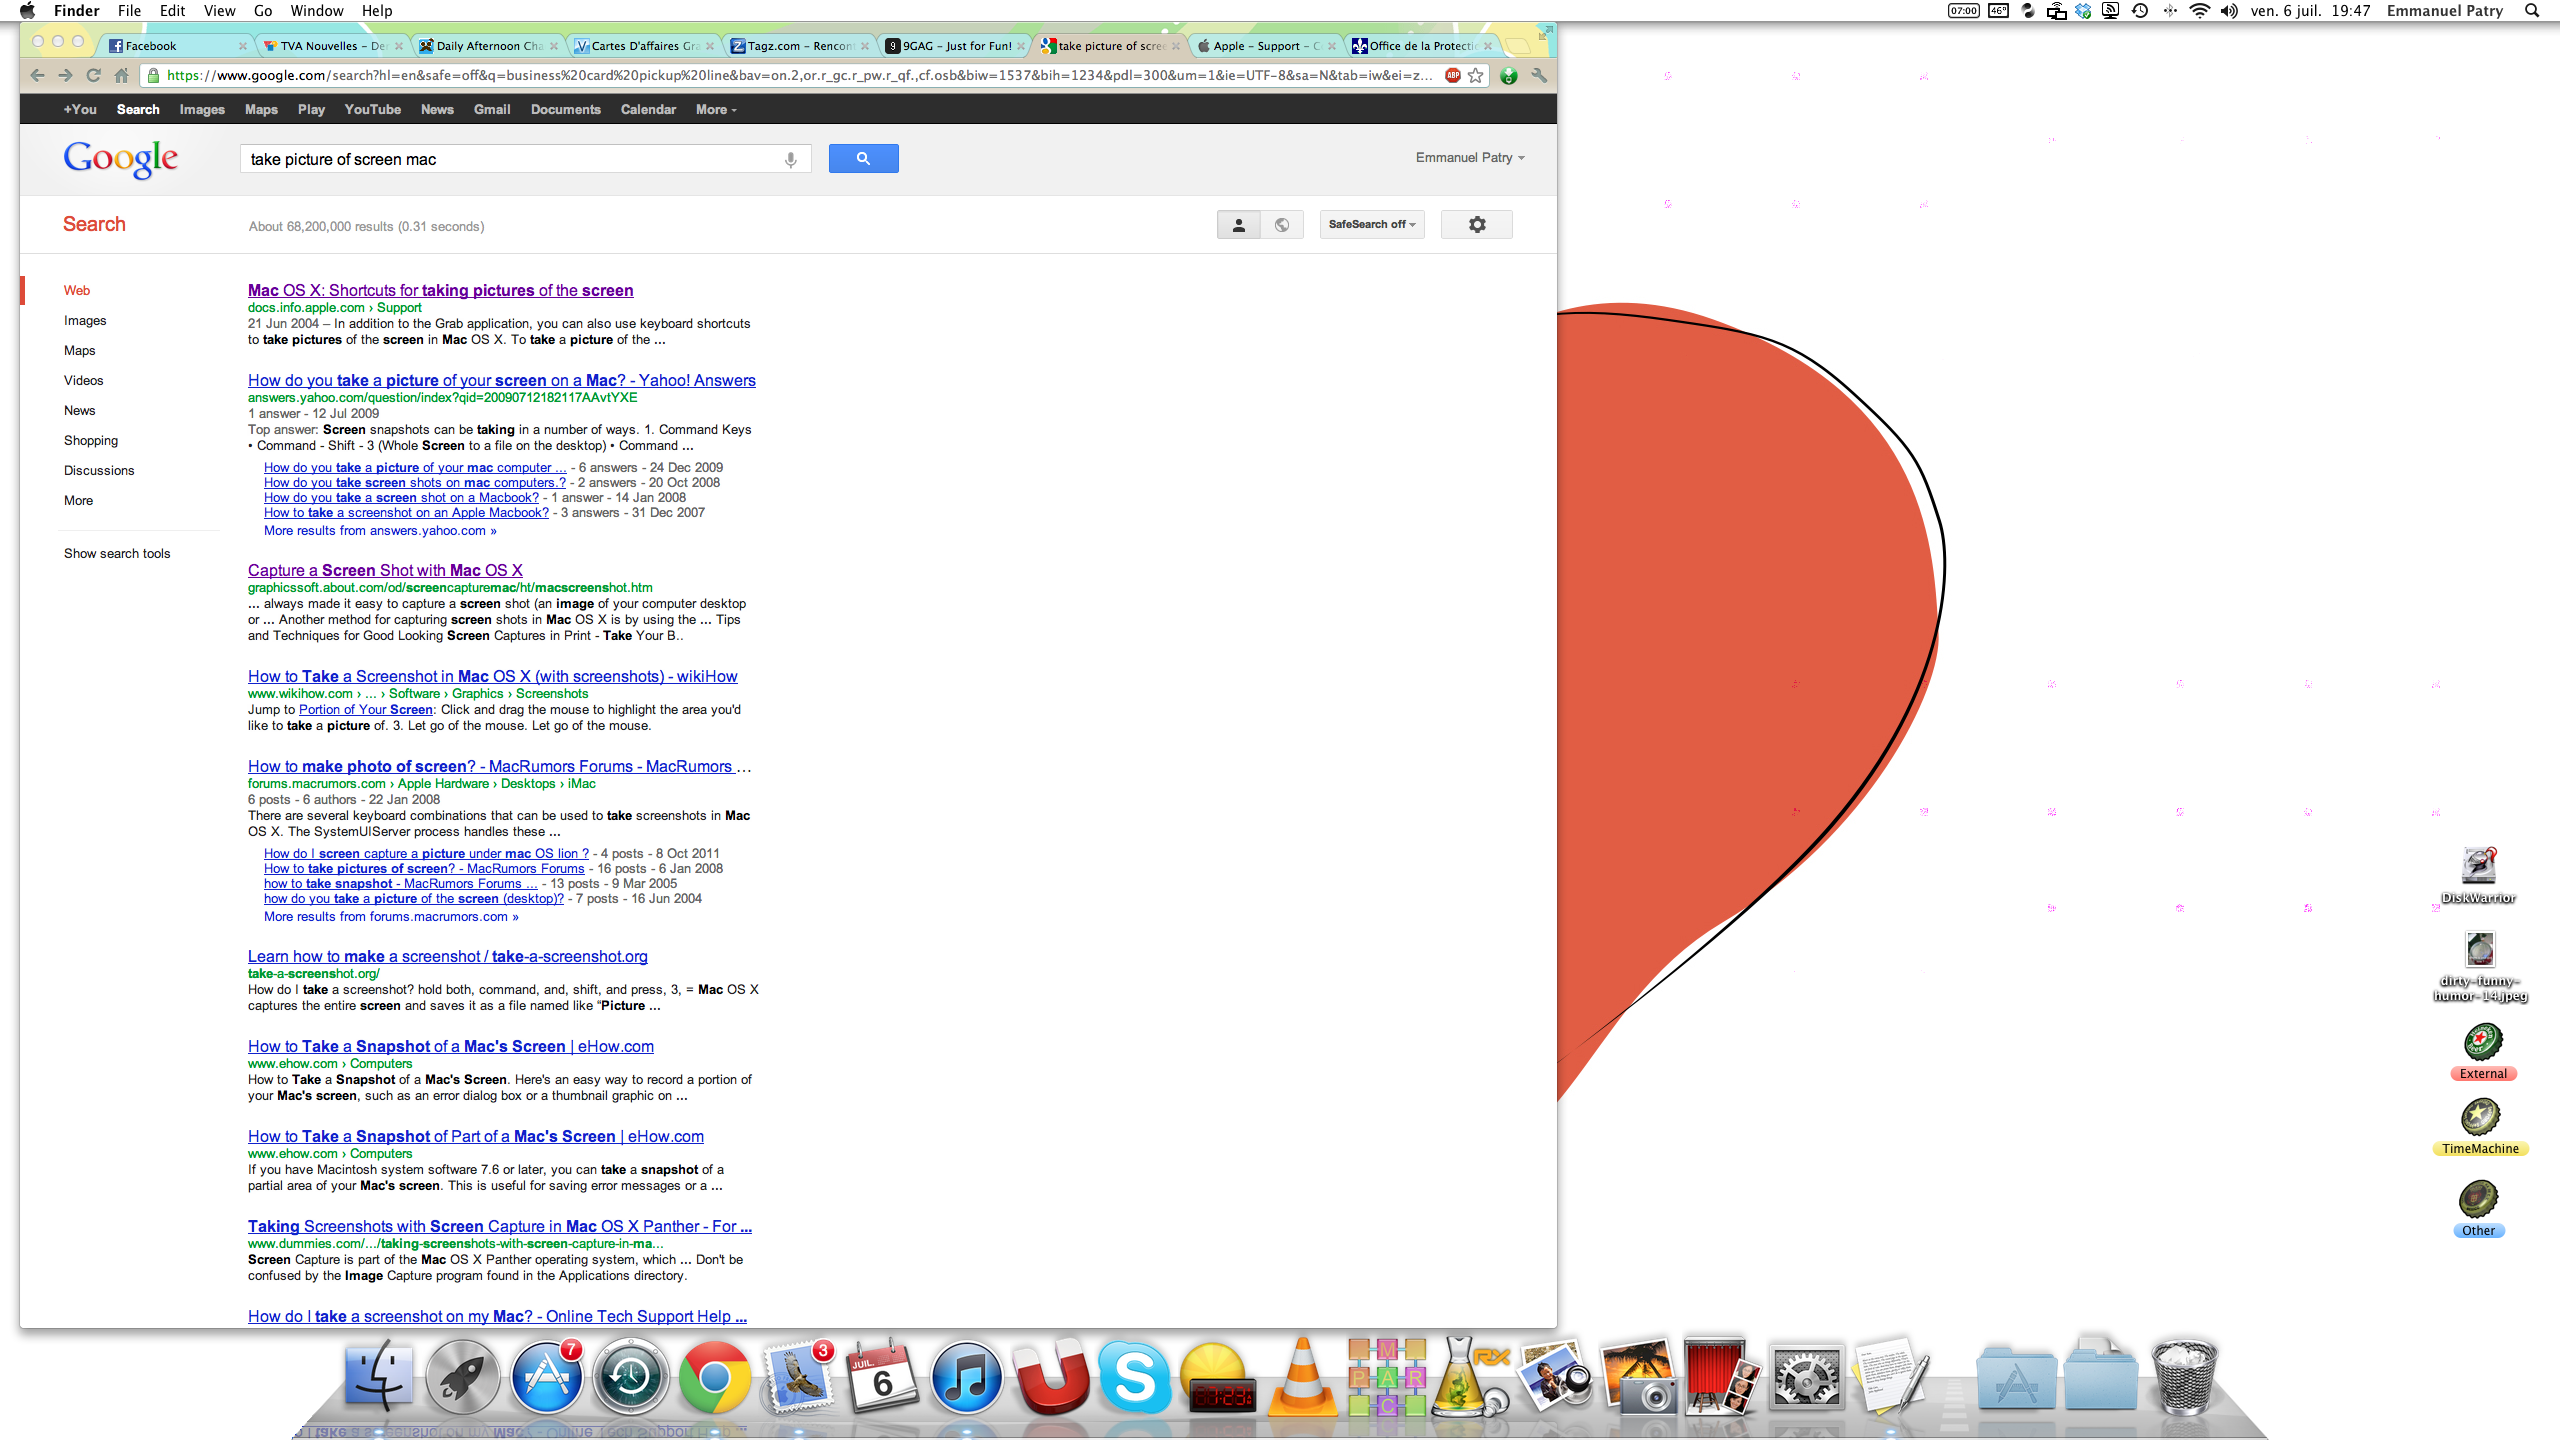Toggle global results globe button
This screenshot has height=1440, width=2560.
click(x=1282, y=225)
